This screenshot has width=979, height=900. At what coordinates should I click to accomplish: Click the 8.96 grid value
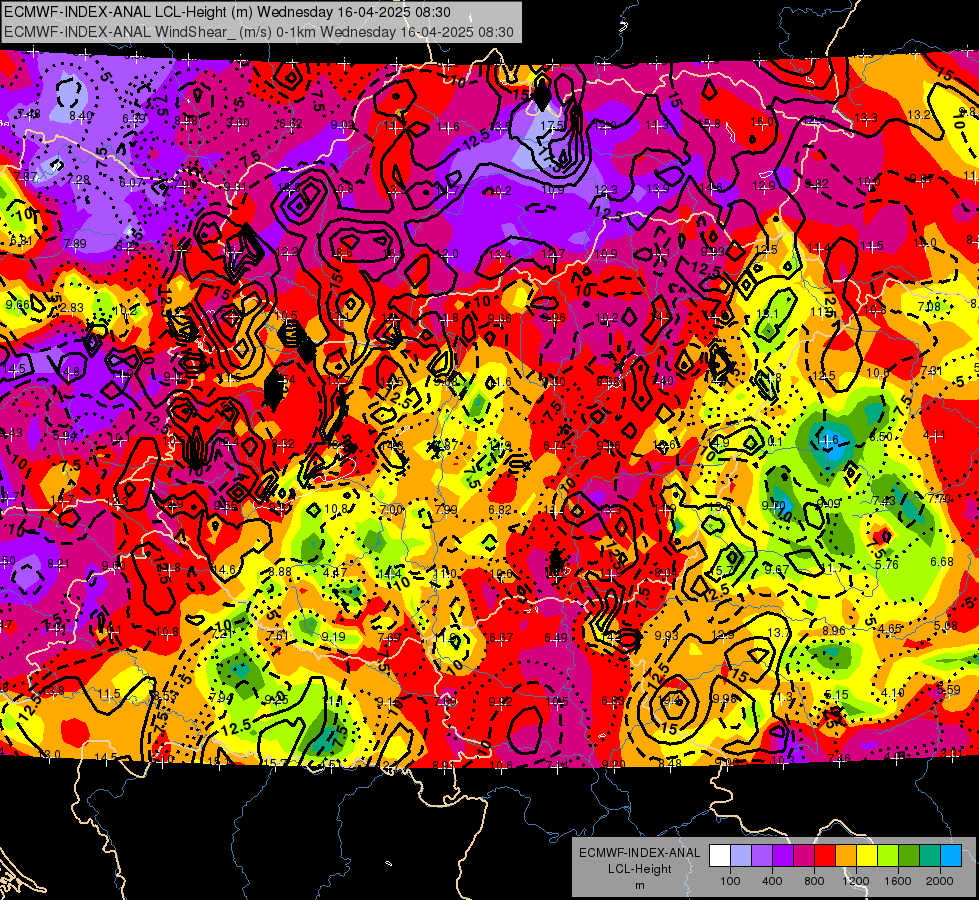pos(834,631)
